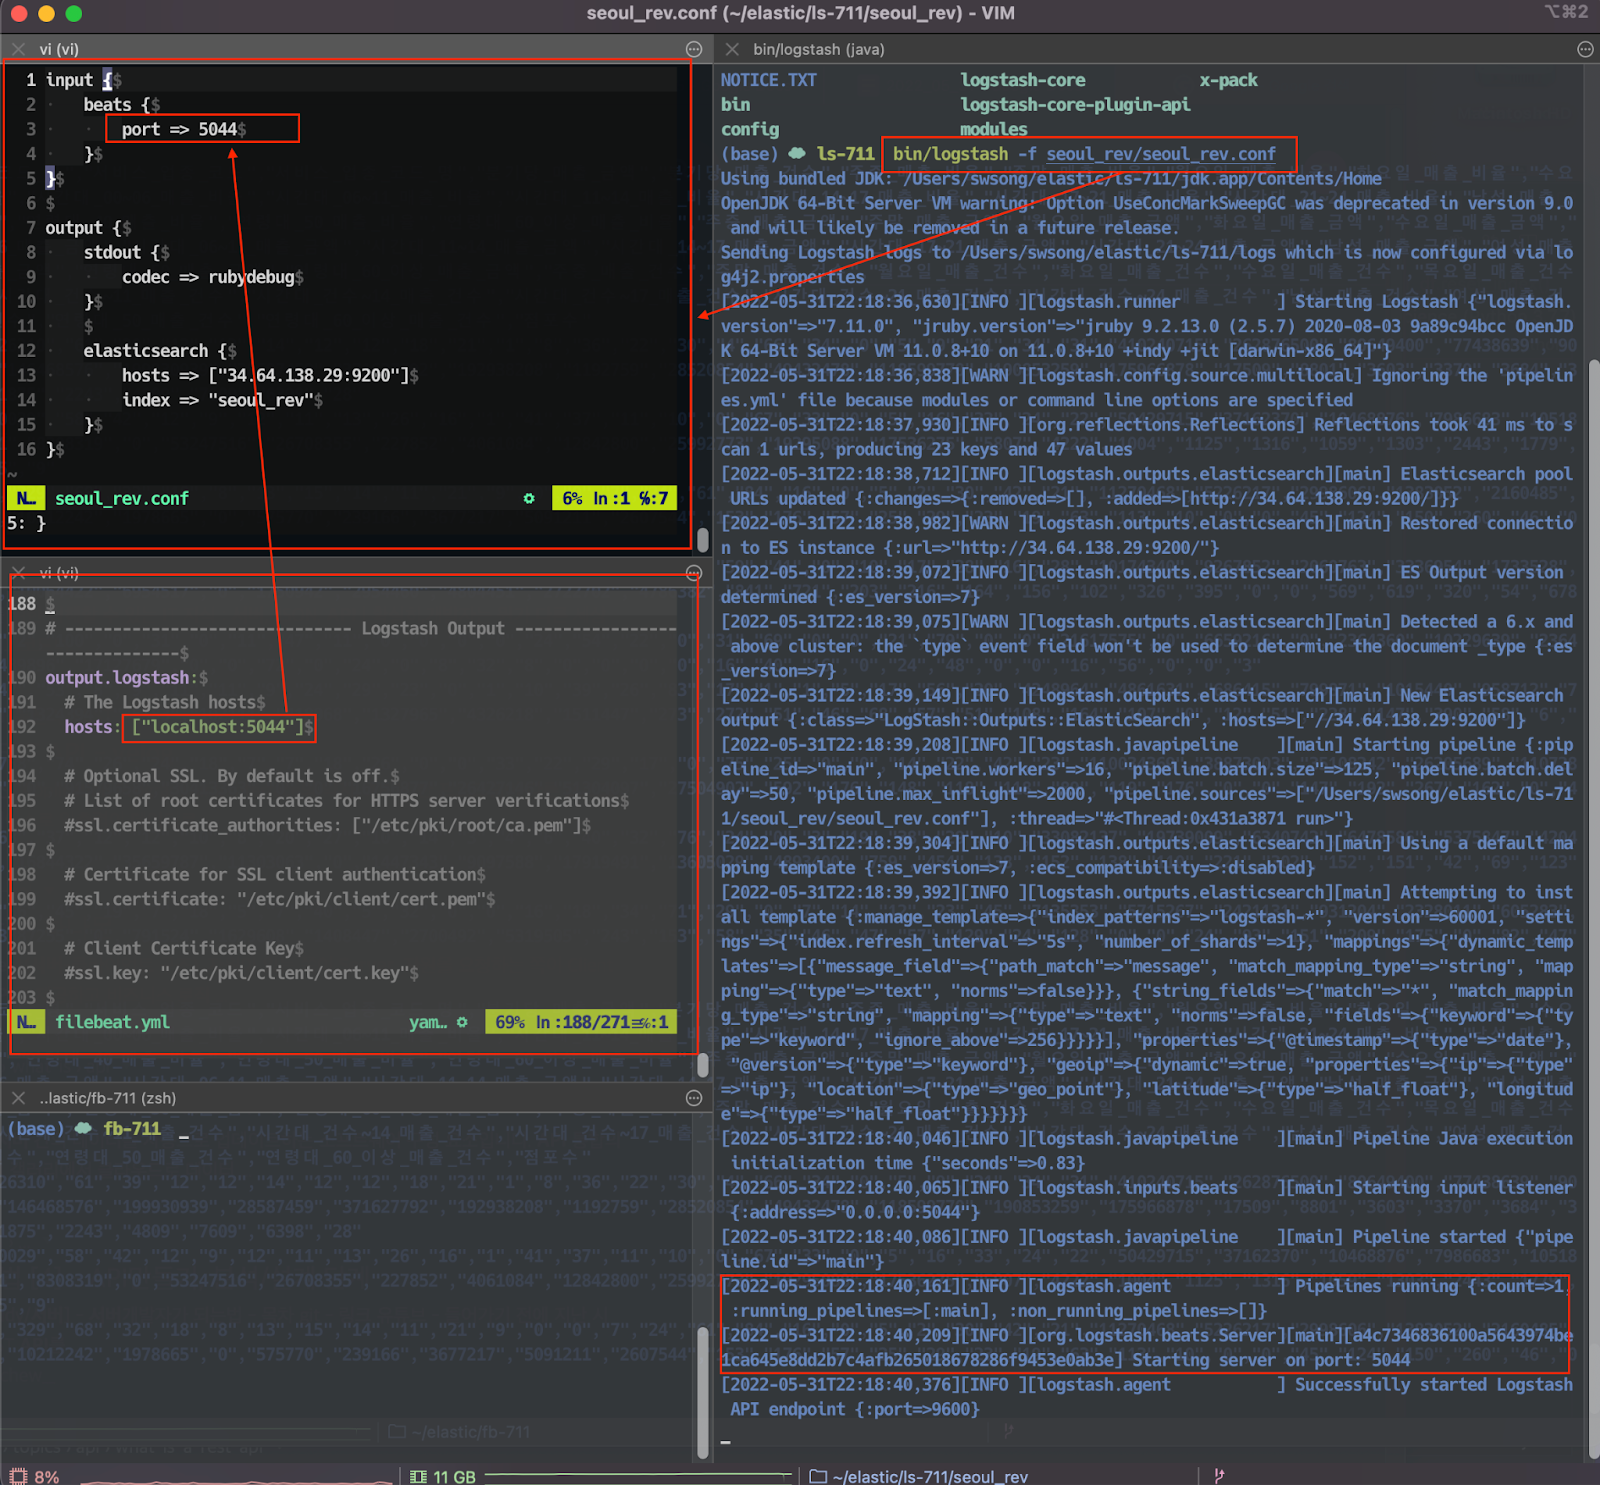Click the filebeat.yml filename in vim status line

[x=112, y=1022]
